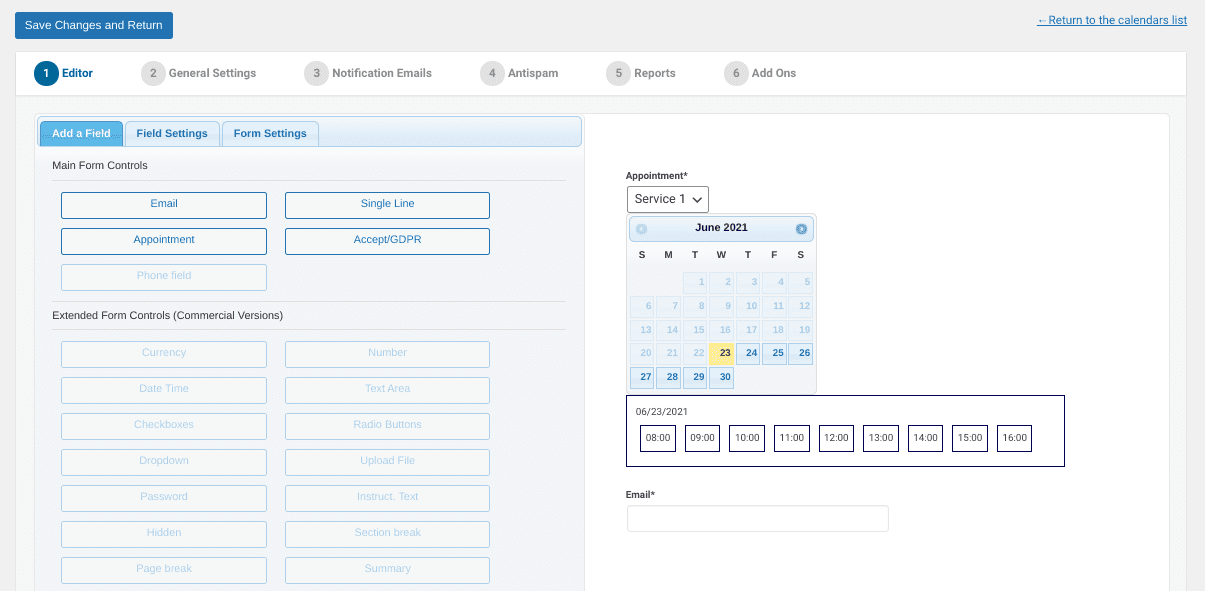Choose the 08:00 time slot

[658, 438]
